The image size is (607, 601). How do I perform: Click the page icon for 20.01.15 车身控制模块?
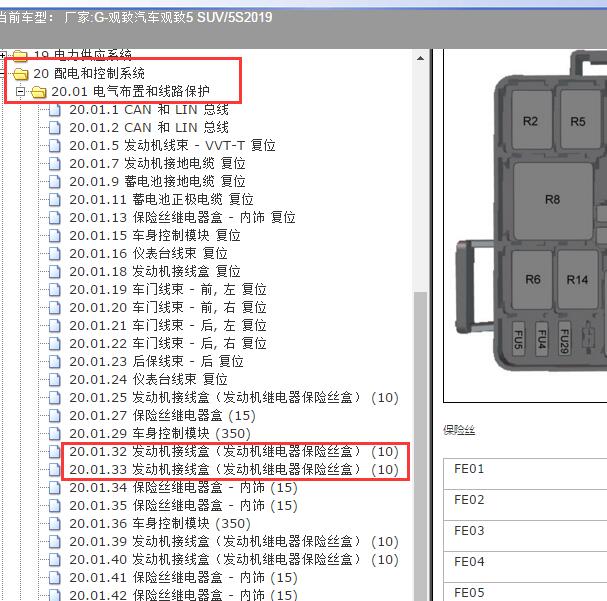pyautogui.click(x=55, y=235)
